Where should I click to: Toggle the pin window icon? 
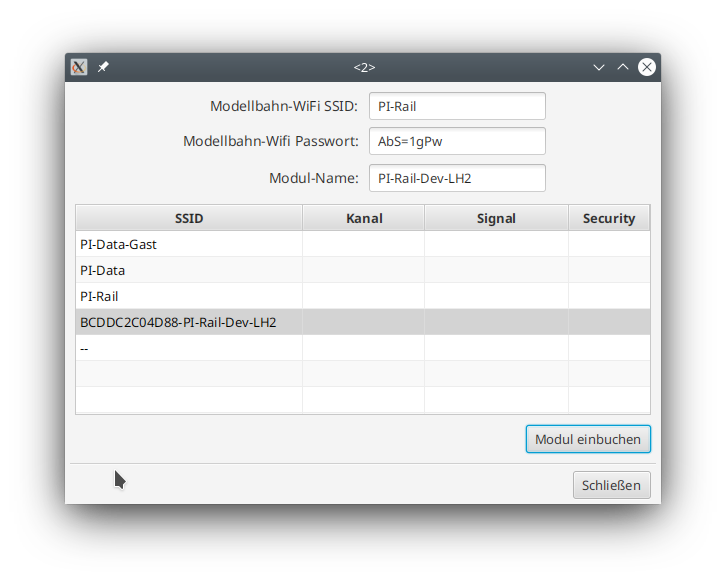[103, 67]
